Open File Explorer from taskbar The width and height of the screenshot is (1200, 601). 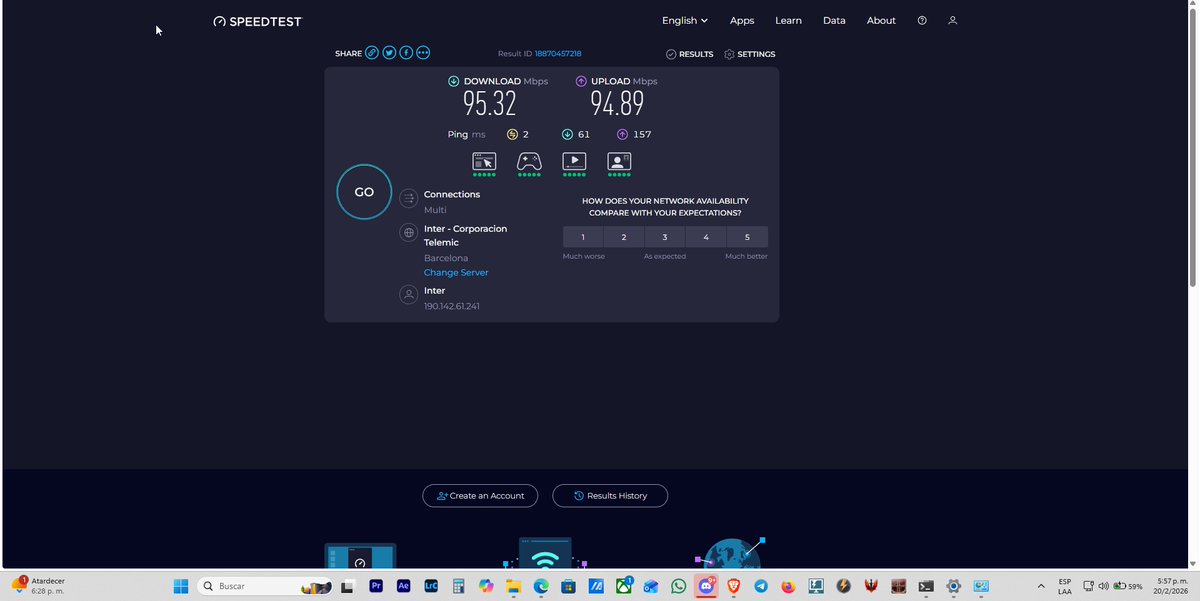514,586
